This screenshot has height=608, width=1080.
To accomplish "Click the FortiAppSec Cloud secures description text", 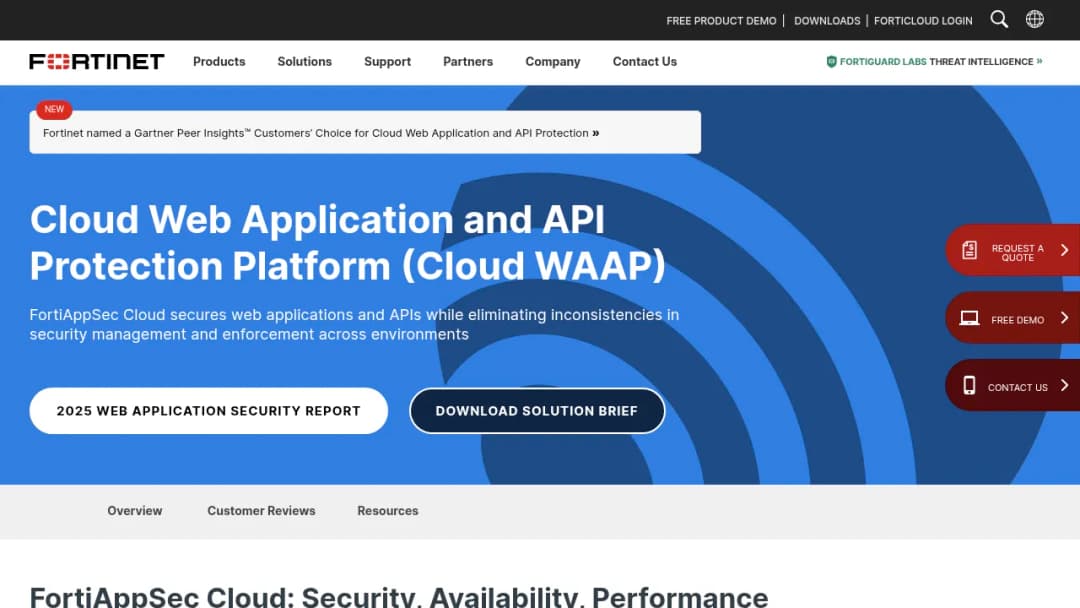I will [x=354, y=324].
